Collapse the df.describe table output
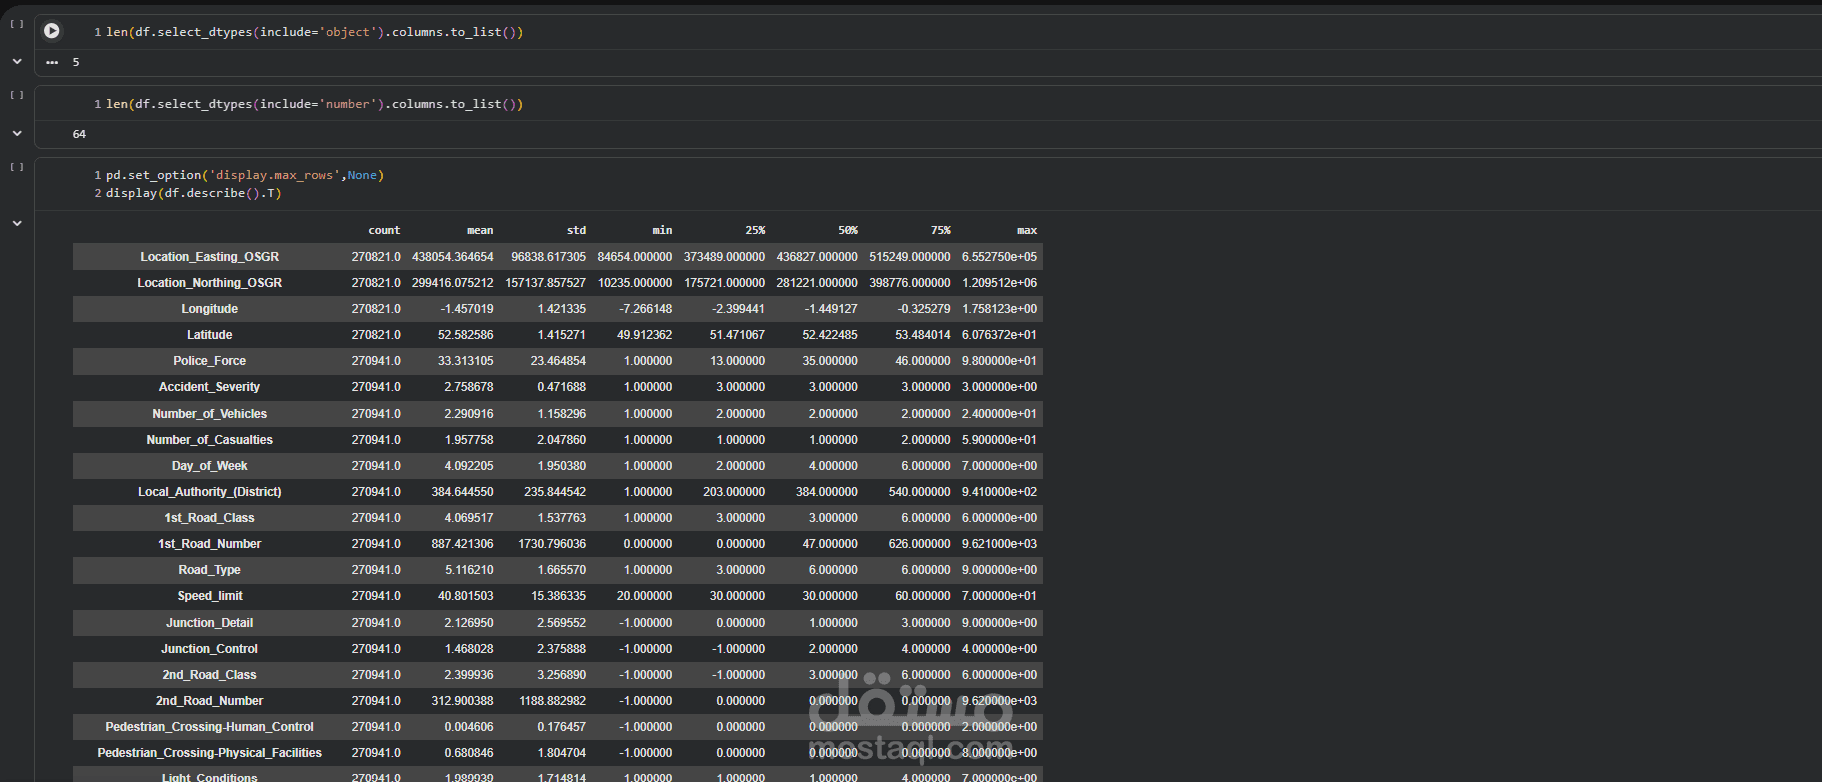Viewport: 1822px width, 782px height. click(x=17, y=223)
